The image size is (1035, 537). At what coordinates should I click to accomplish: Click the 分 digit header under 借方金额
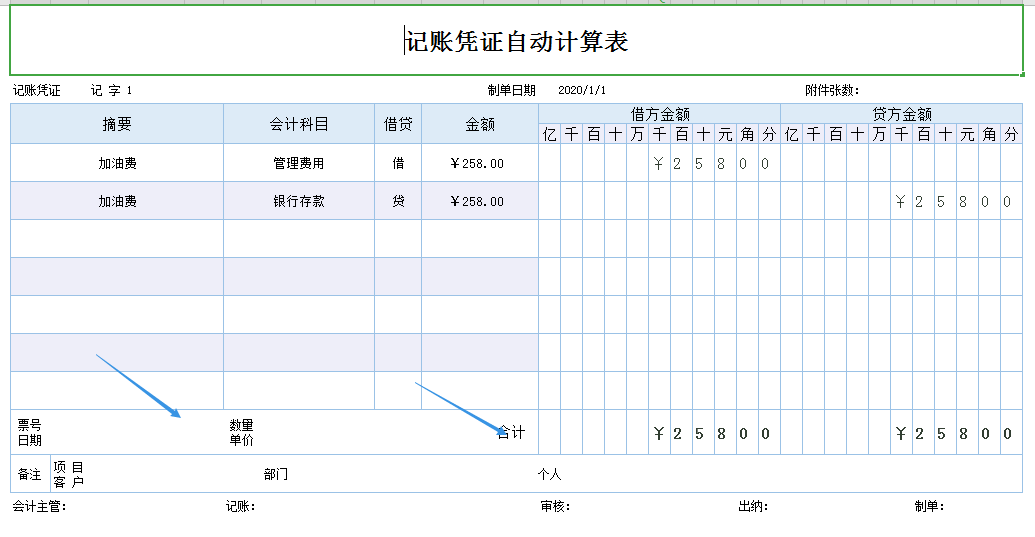(x=769, y=135)
